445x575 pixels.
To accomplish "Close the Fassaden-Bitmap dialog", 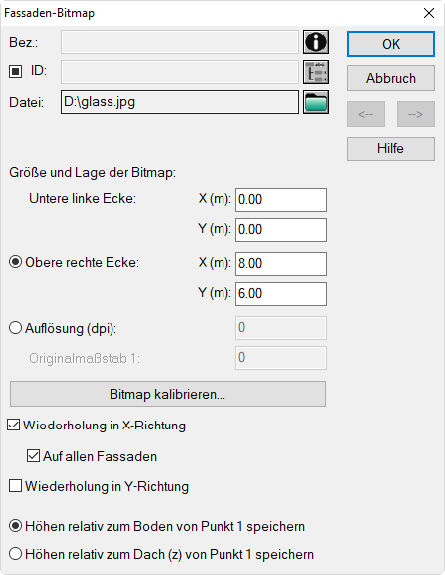I will click(428, 13).
